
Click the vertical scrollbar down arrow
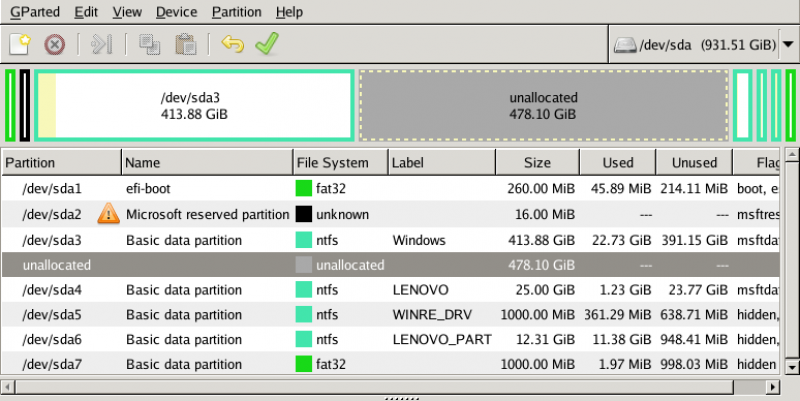coord(791,366)
